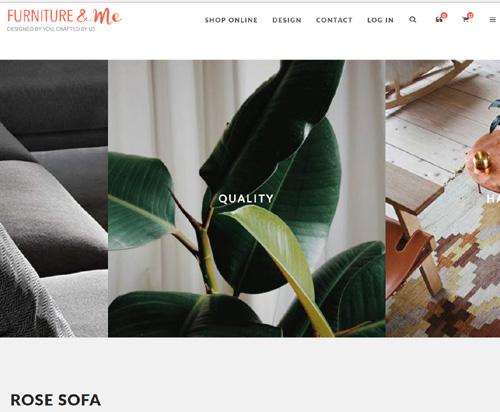The width and height of the screenshot is (500, 412).
Task: Open the quote requests icon
Action: tap(439, 20)
